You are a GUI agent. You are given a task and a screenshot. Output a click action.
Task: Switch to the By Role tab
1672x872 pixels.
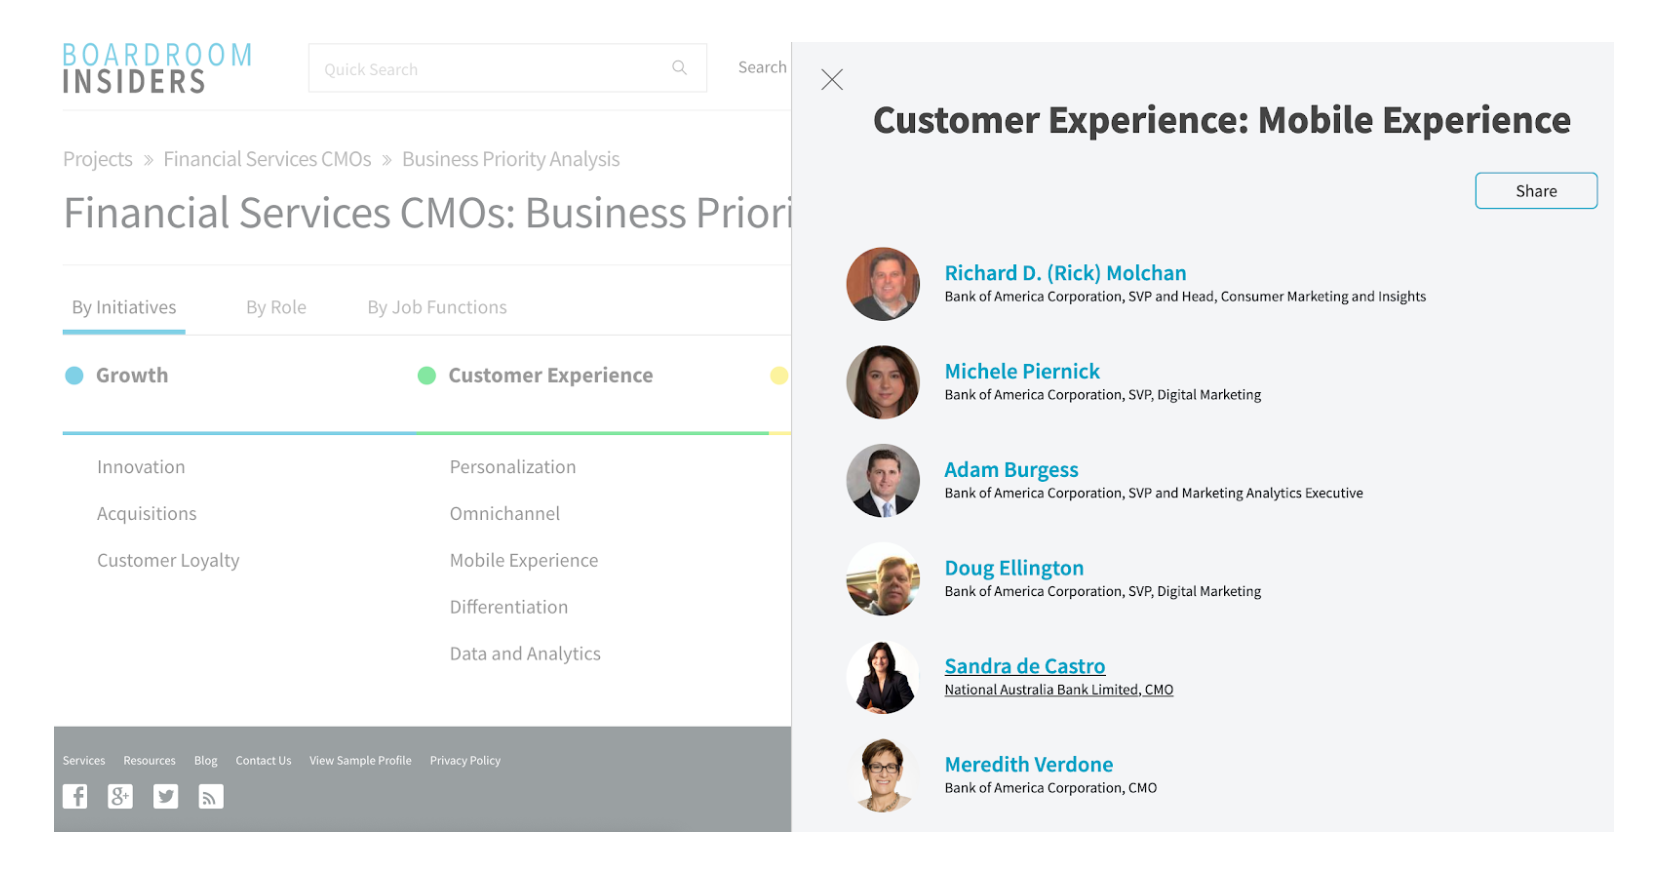point(276,308)
